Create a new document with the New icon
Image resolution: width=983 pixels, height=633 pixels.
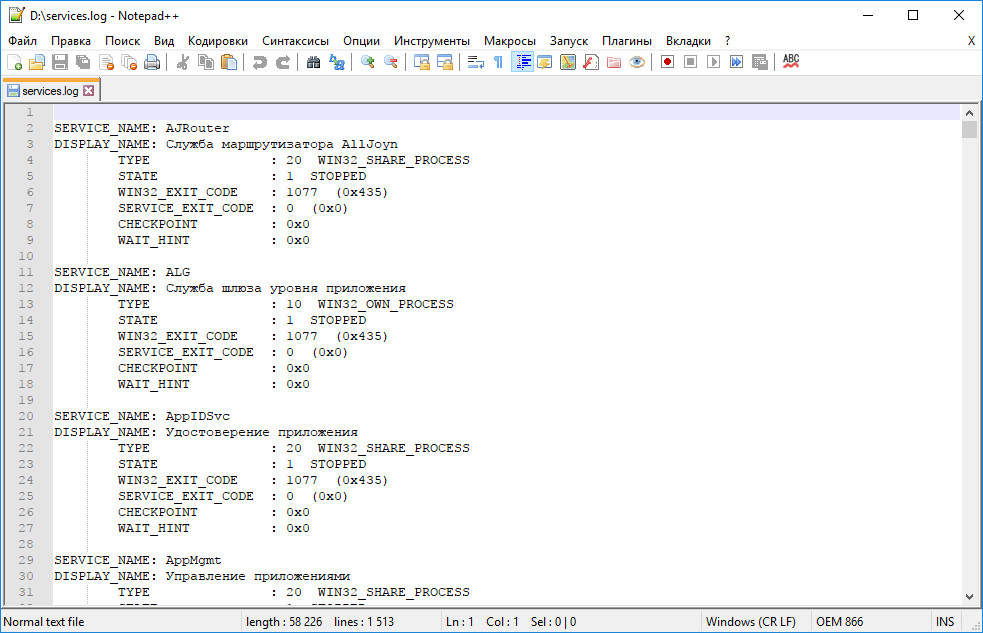pos(14,62)
